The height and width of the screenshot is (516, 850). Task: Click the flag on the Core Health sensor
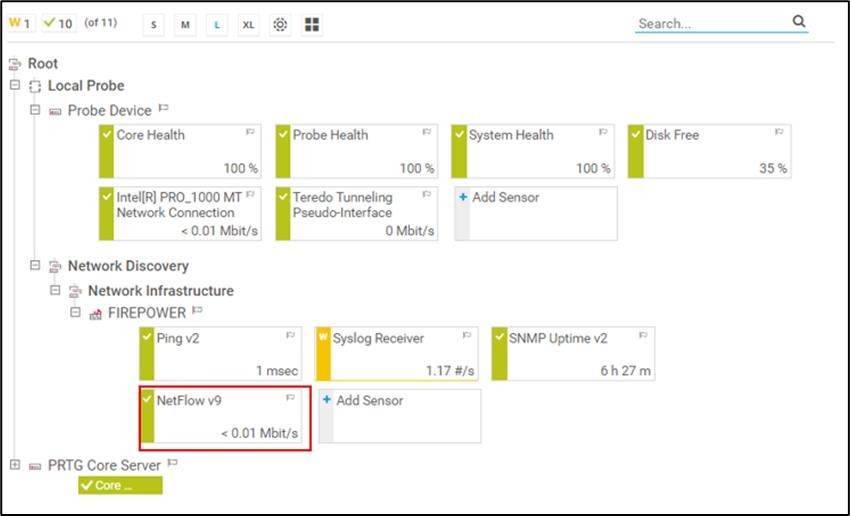[x=250, y=132]
